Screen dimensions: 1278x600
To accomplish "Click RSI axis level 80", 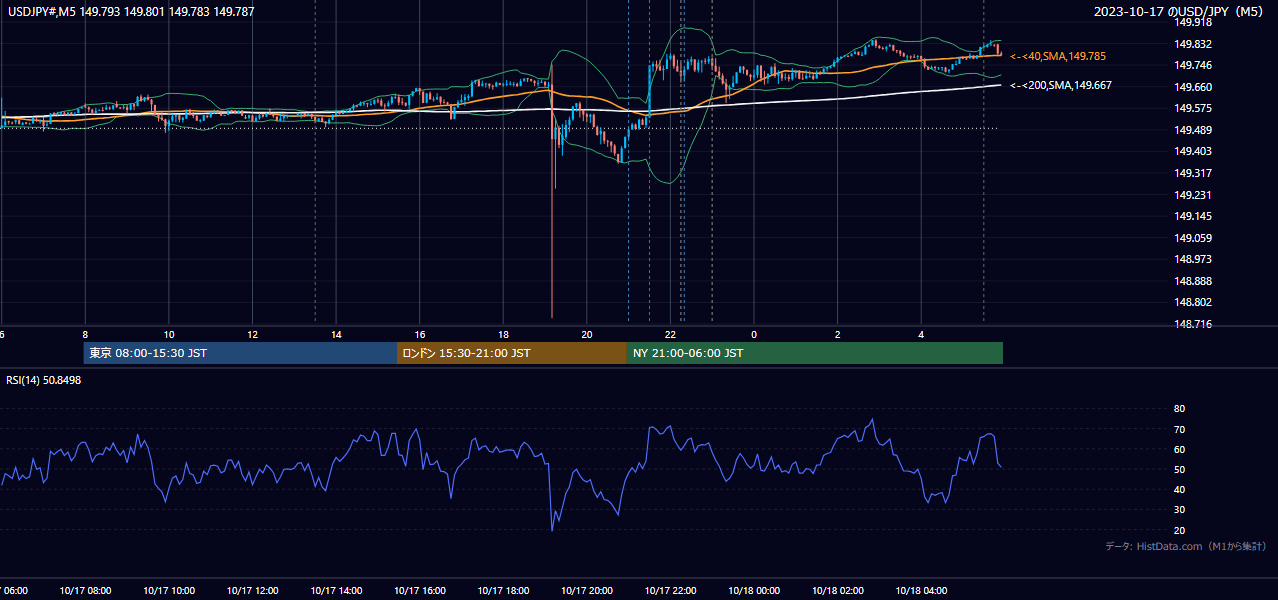I will [x=1179, y=409].
